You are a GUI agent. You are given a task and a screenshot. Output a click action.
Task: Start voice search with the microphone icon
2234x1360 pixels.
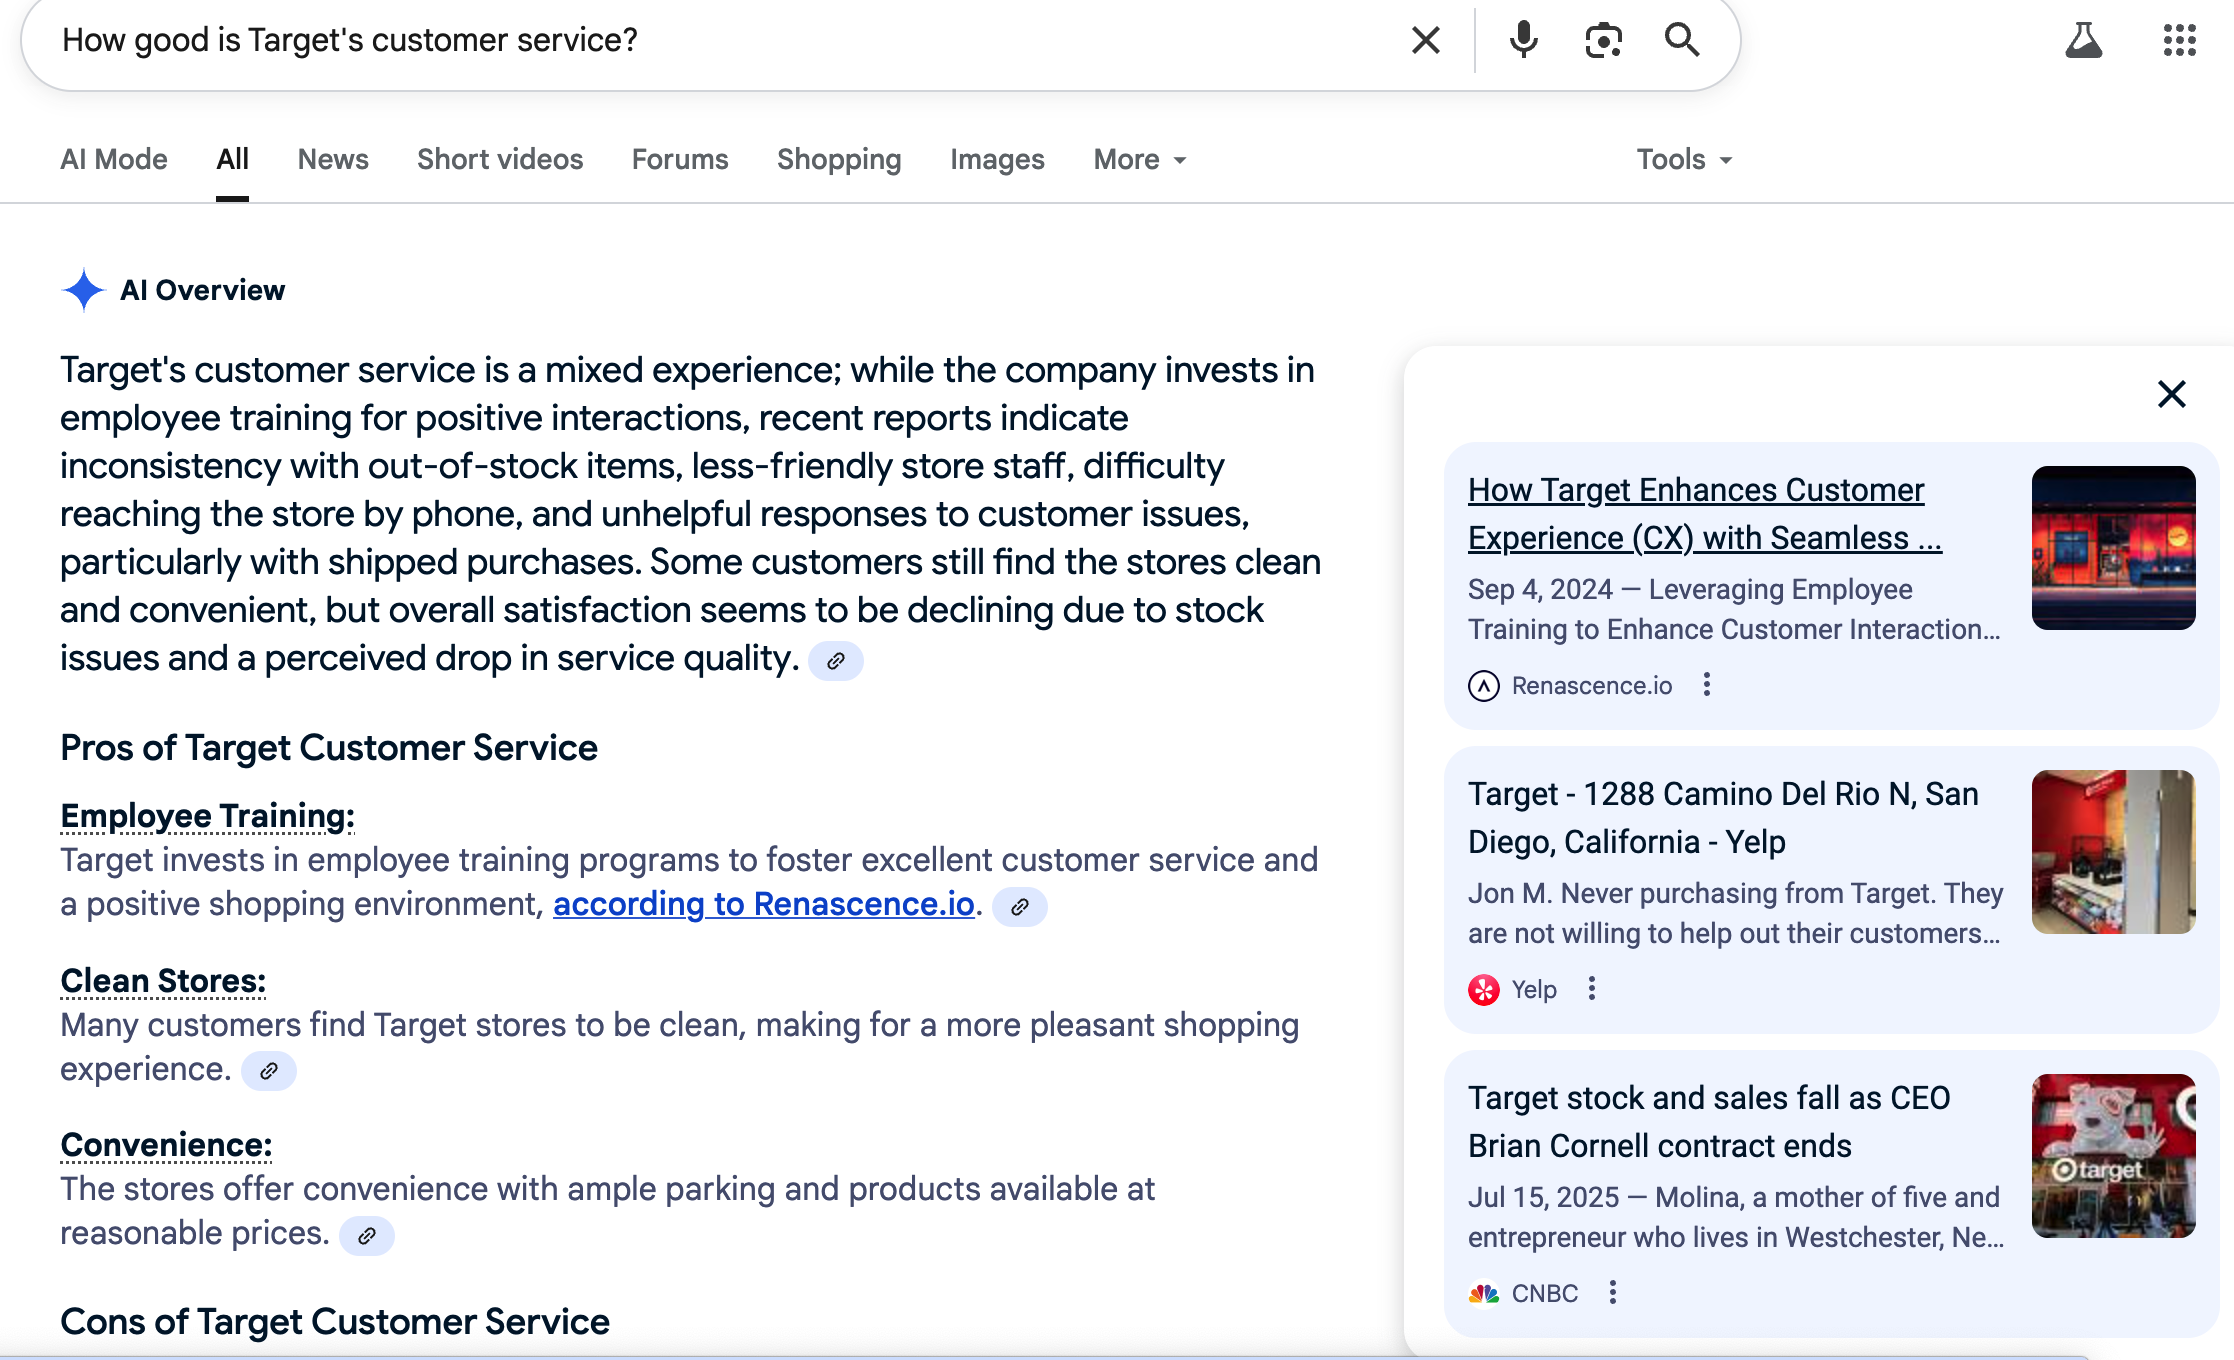pos(1523,41)
